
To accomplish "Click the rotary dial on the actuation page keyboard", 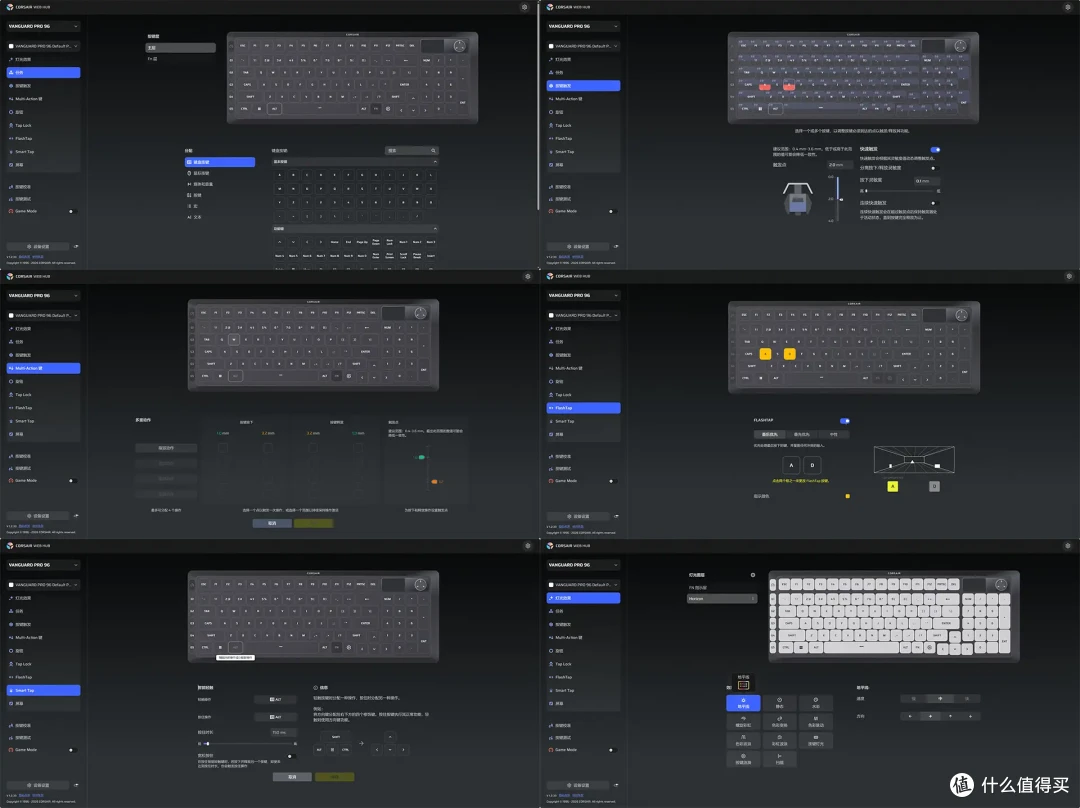I will coord(960,46).
